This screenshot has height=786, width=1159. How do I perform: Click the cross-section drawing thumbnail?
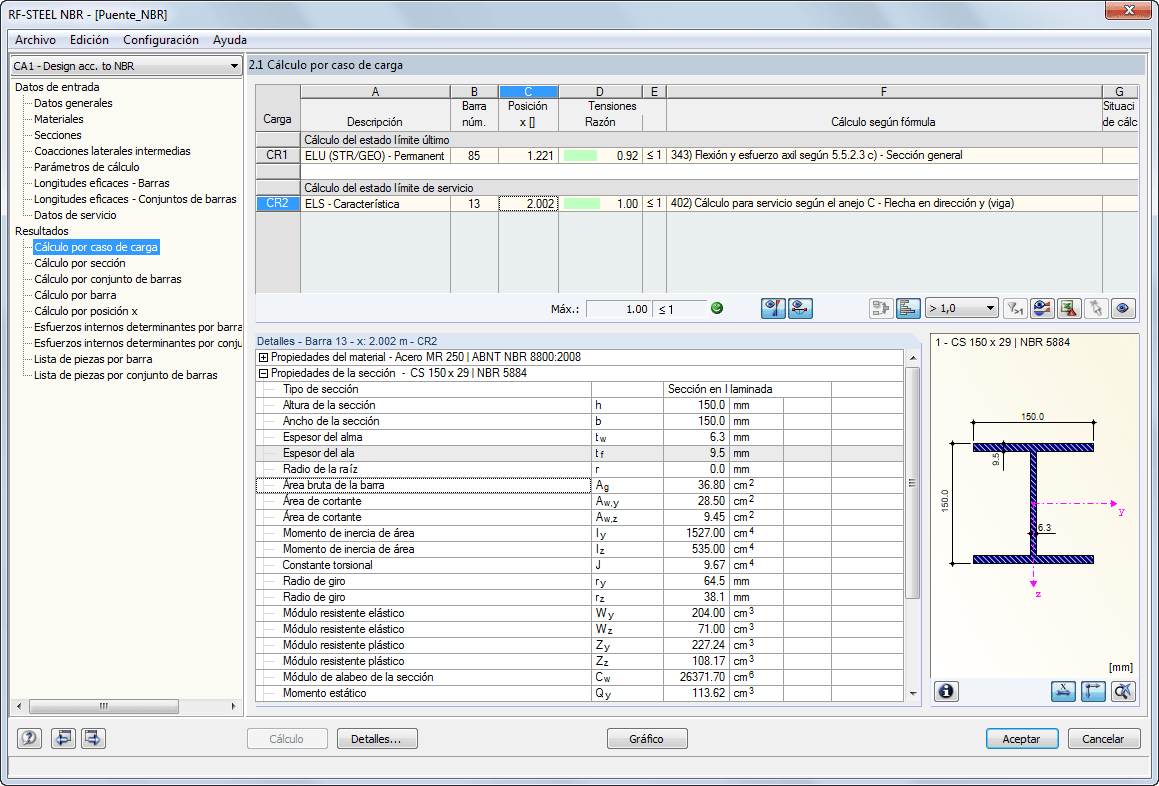[x=1033, y=507]
